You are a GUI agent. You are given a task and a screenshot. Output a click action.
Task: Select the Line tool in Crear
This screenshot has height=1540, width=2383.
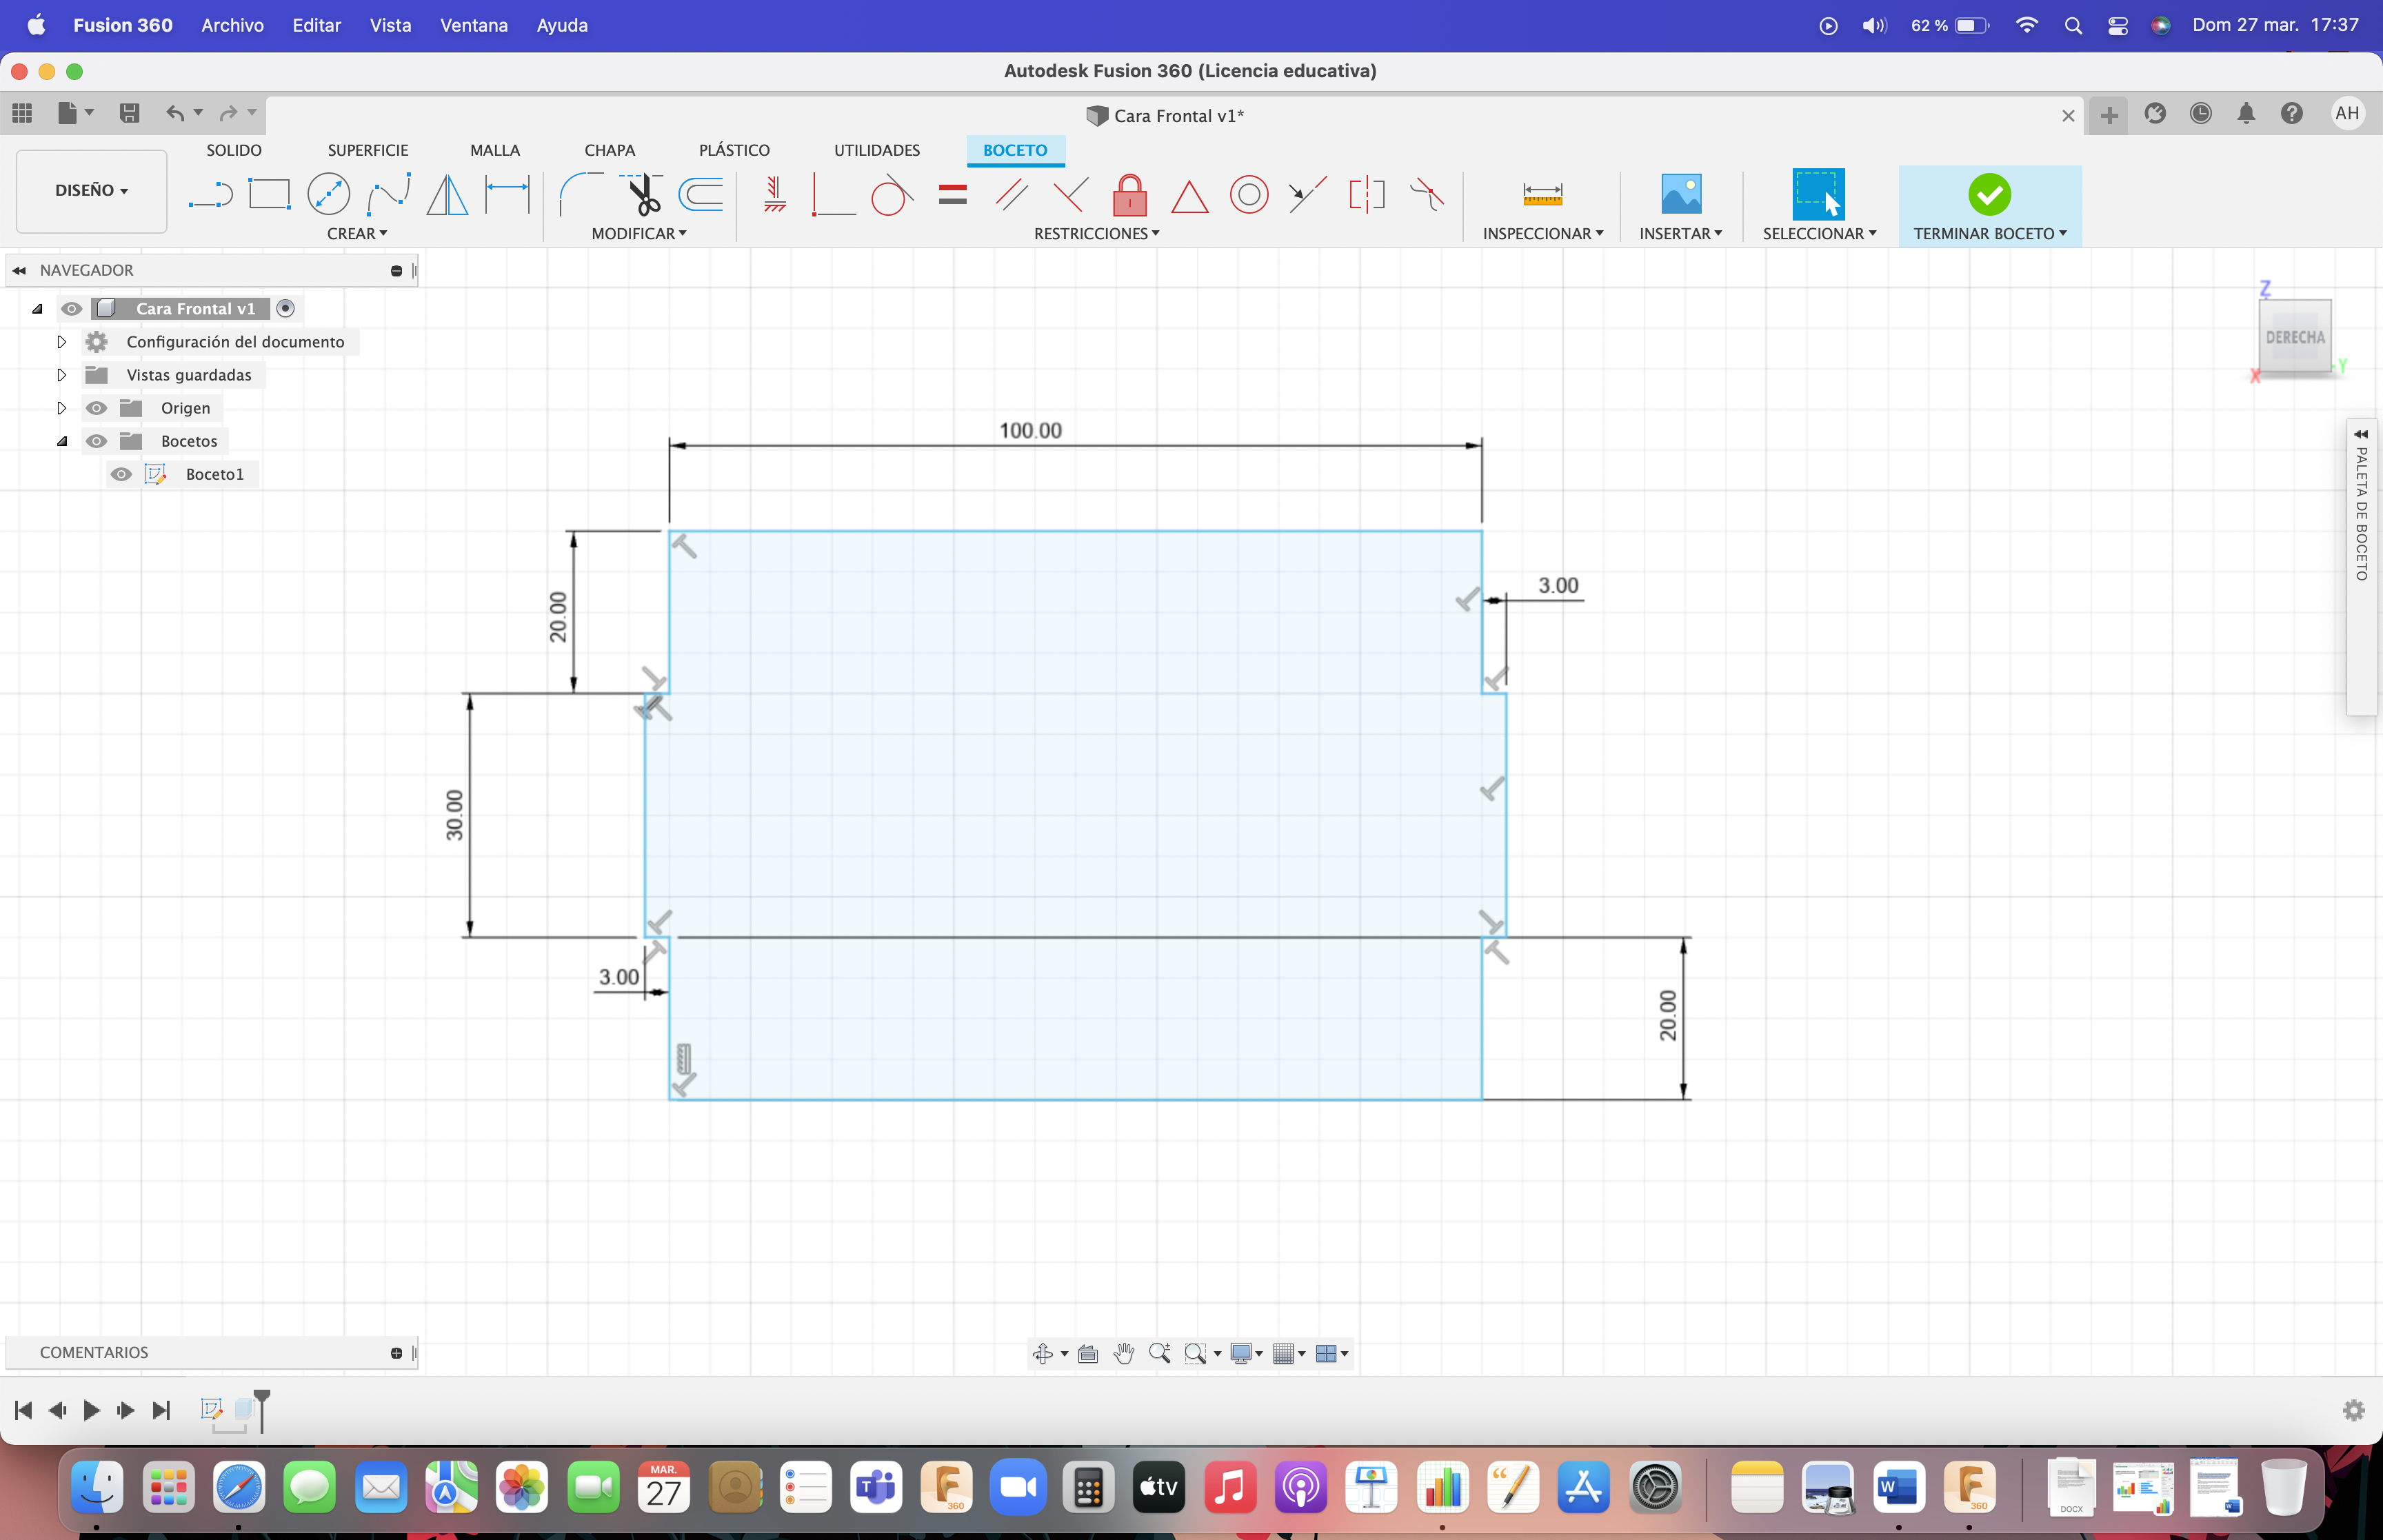pyautogui.click(x=210, y=194)
